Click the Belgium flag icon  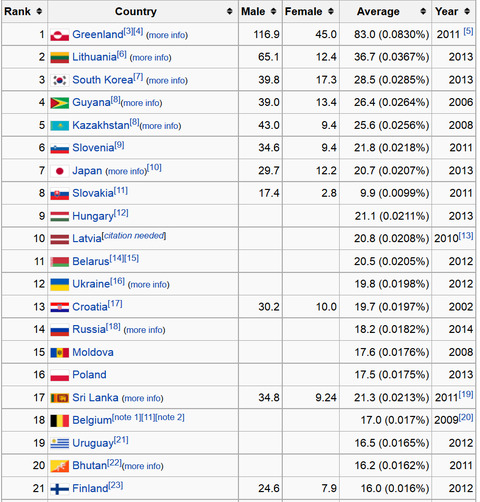pos(60,421)
